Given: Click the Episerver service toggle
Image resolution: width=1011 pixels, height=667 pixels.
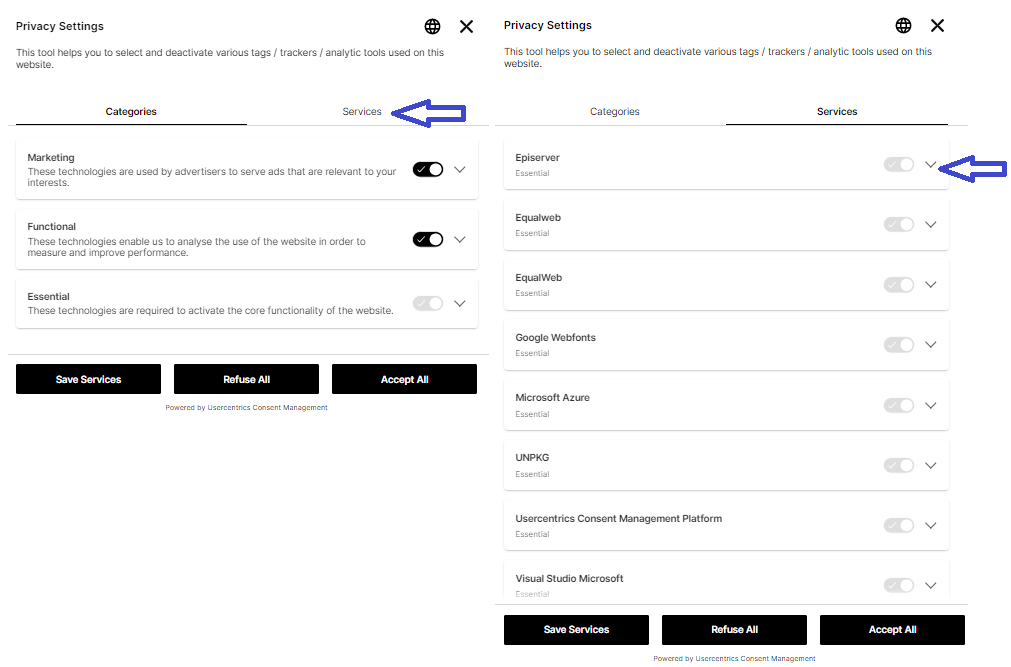Looking at the screenshot, I should (899, 164).
